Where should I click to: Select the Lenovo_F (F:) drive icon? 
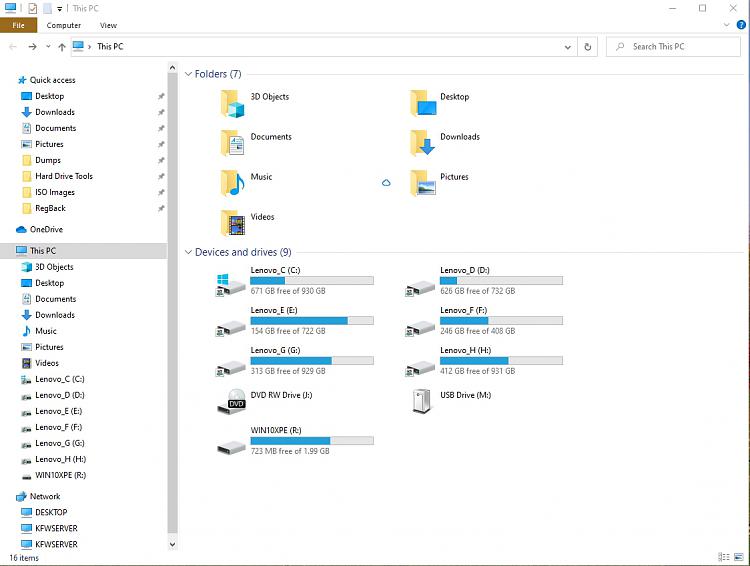(x=420, y=328)
